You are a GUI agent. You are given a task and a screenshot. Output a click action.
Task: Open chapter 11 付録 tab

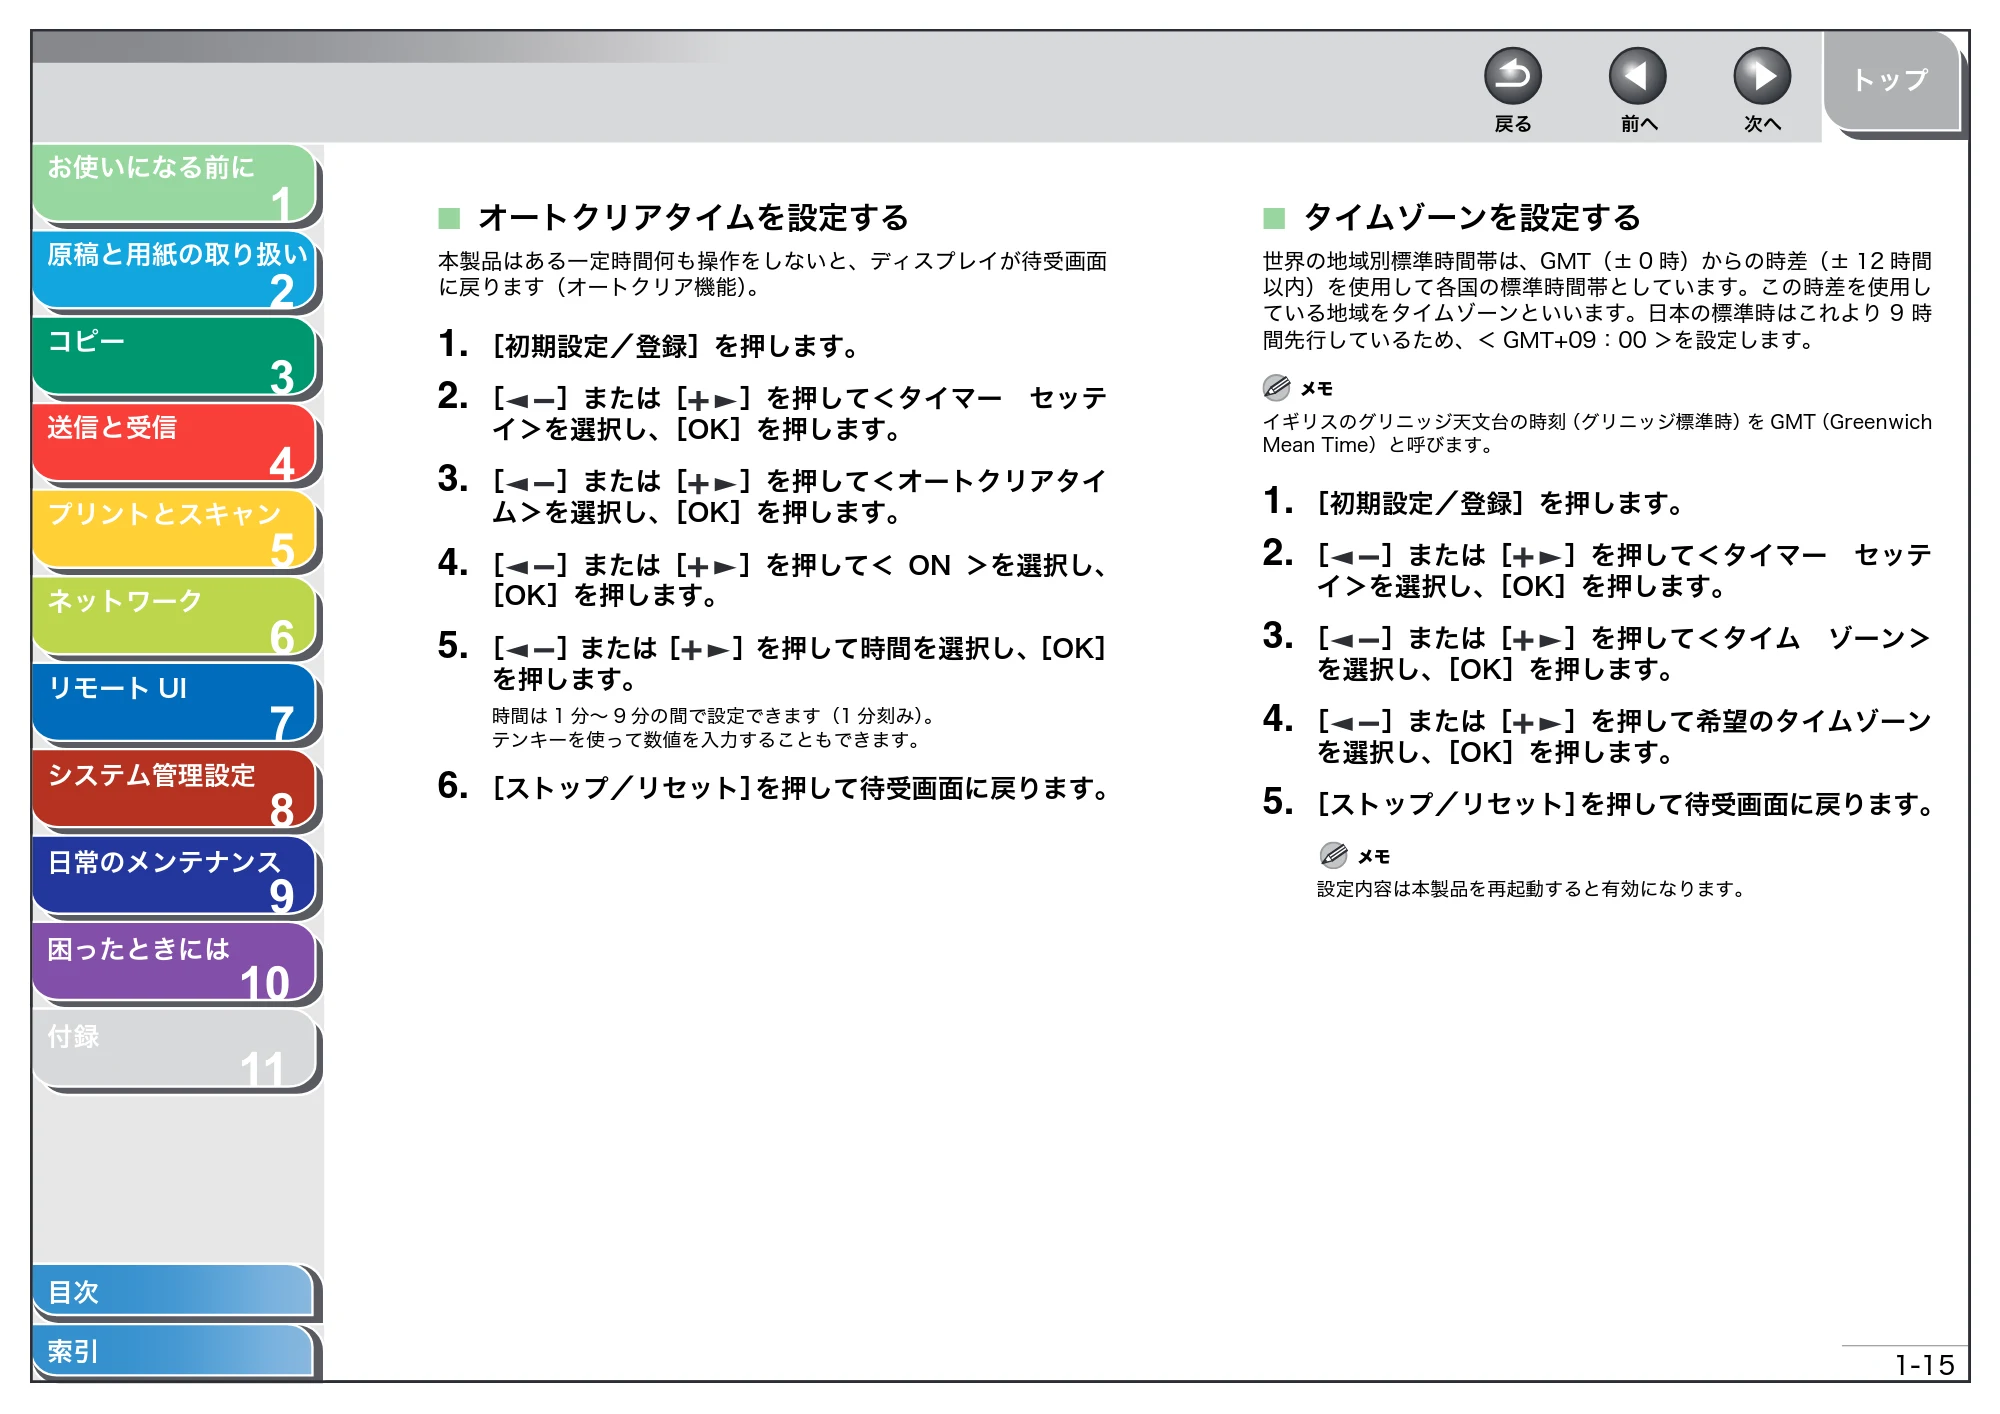174,1050
